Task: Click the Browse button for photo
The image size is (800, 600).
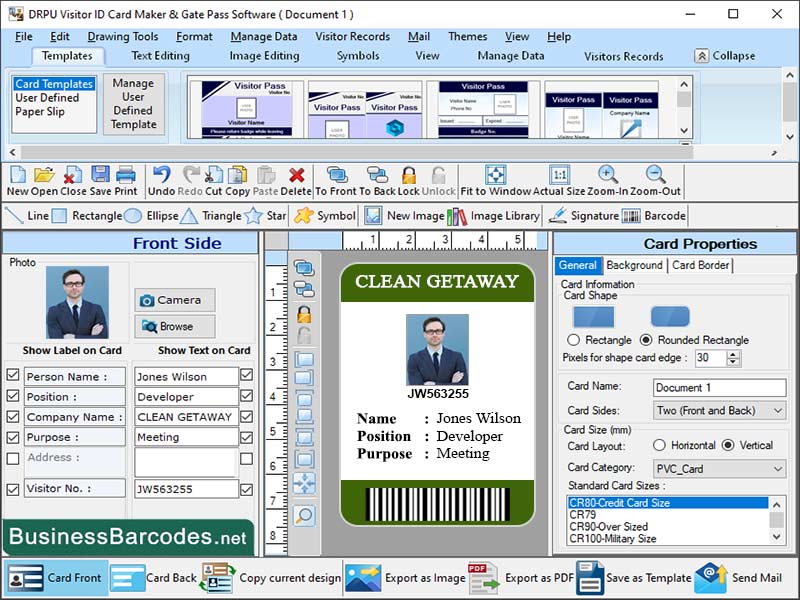Action: point(173,325)
